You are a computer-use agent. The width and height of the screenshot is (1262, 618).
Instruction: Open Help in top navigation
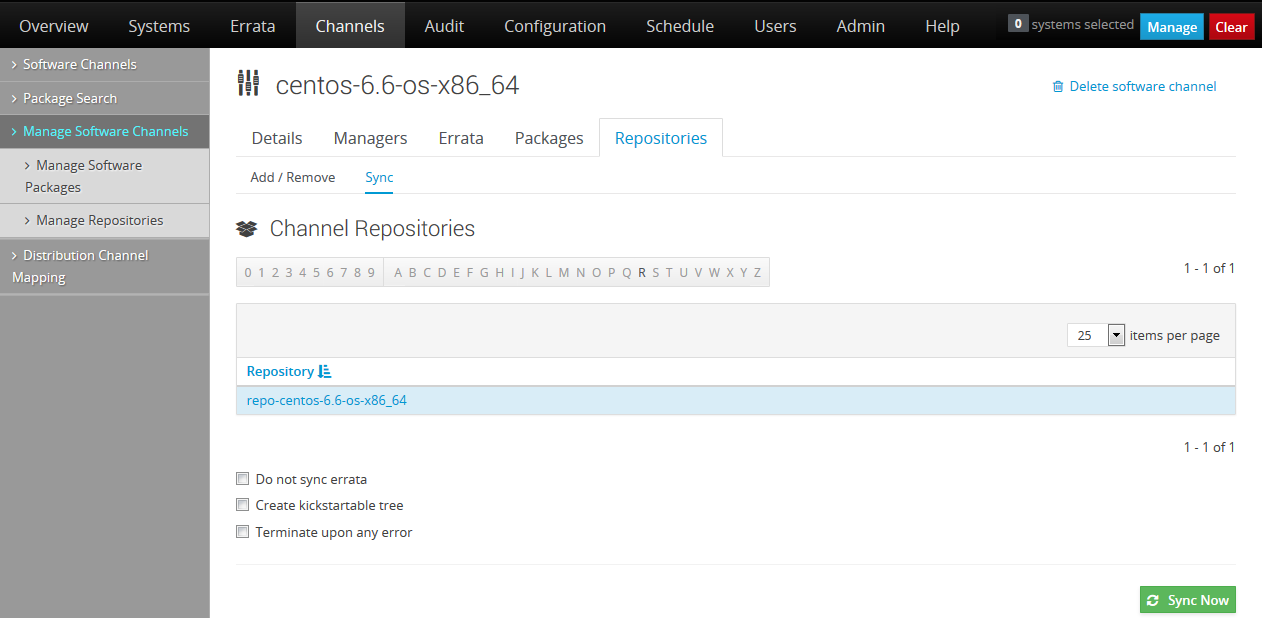(x=942, y=26)
